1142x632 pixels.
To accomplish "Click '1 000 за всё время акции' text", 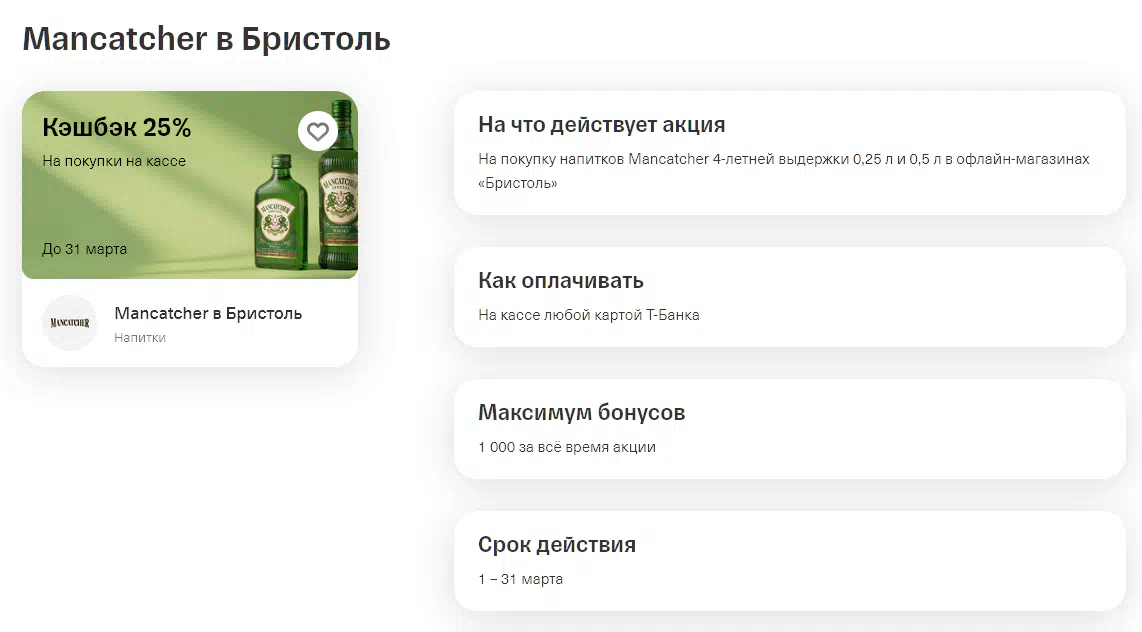I will 566,447.
